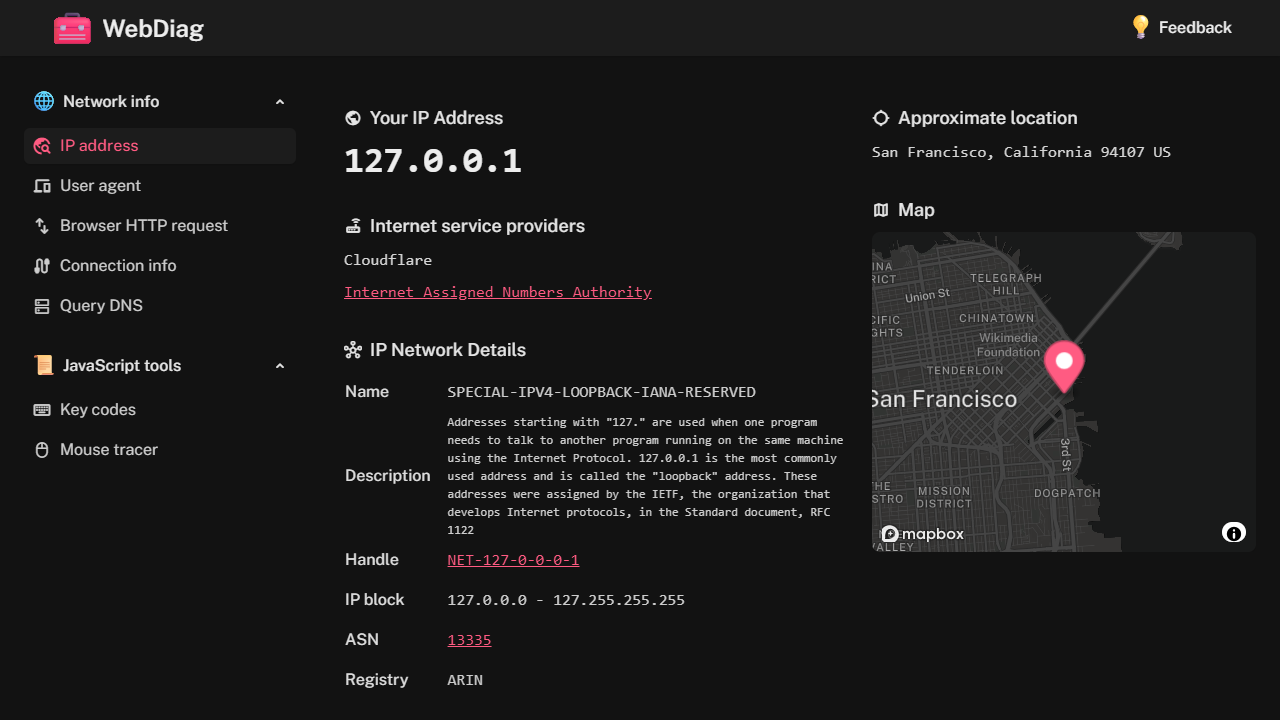Screen dimensions: 1280x720
Task: Click the pink location pin on map
Action: [x=1064, y=366]
